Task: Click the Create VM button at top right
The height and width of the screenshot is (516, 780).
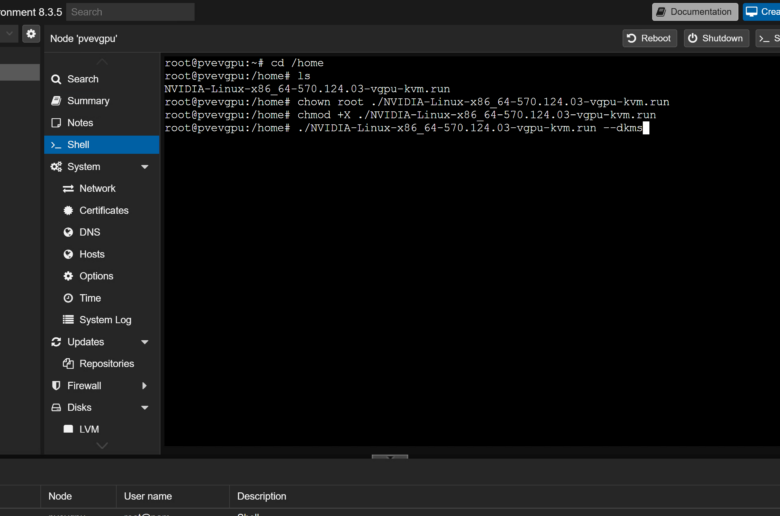Action: 762,12
